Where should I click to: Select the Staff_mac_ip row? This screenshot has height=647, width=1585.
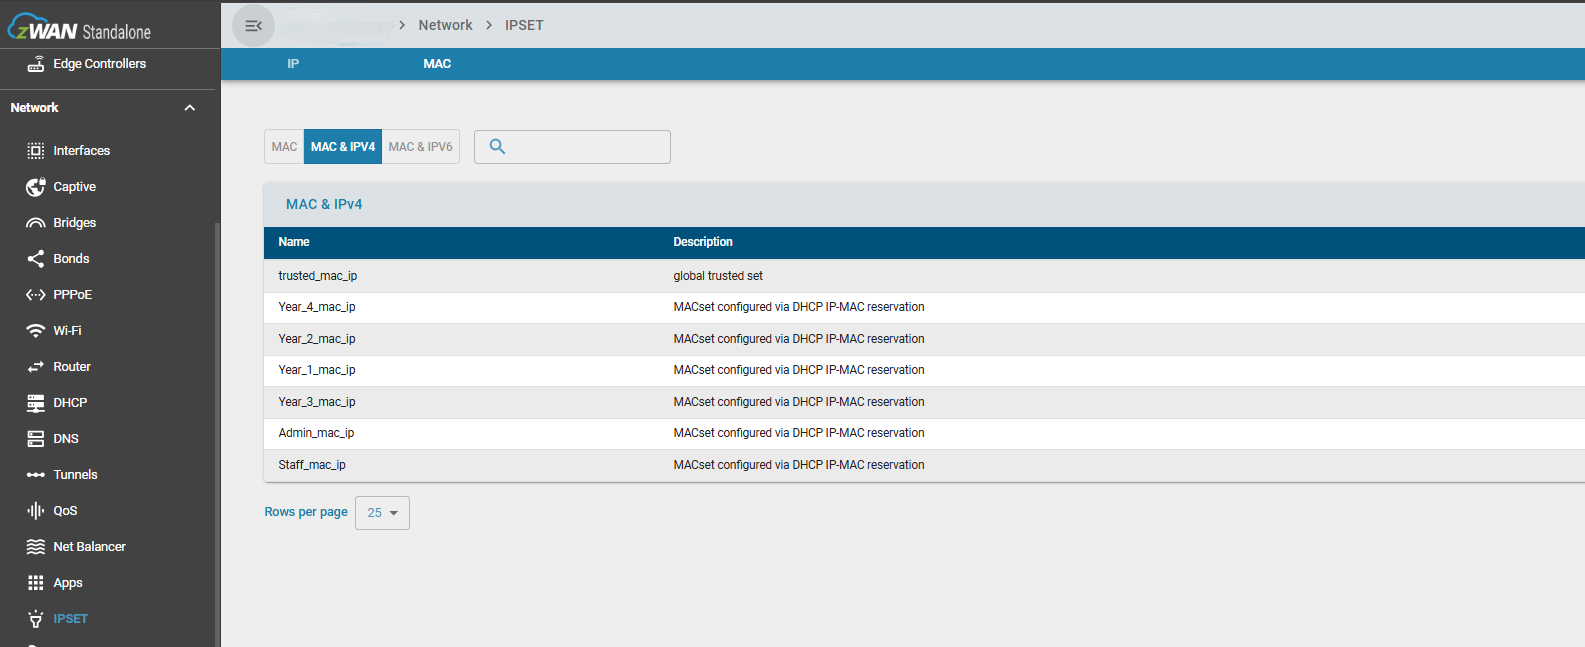tap(924, 465)
